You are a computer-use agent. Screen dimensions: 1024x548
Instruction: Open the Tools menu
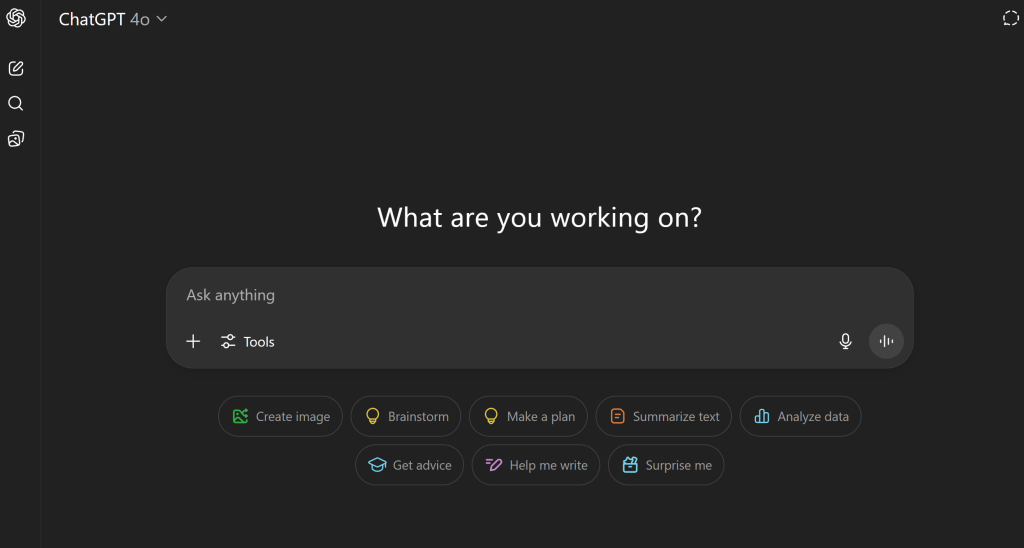(x=248, y=342)
